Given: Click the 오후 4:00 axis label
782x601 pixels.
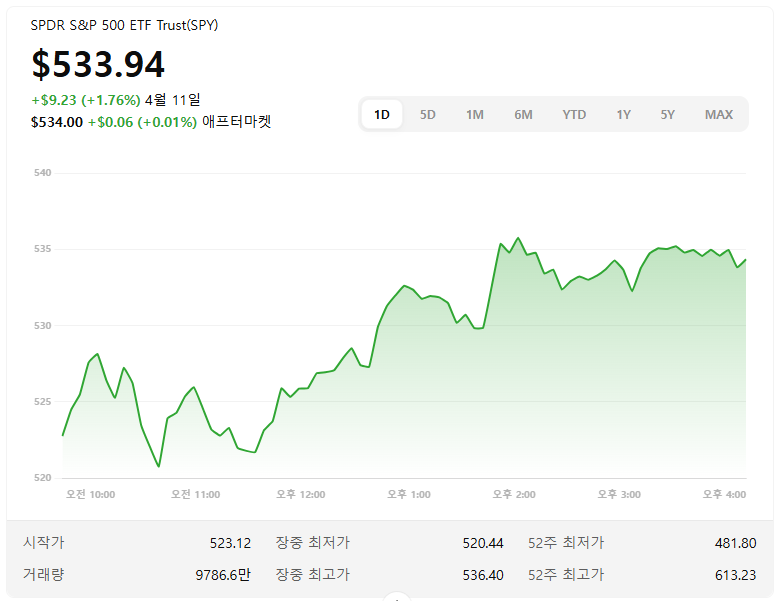Looking at the screenshot, I should click(725, 494).
